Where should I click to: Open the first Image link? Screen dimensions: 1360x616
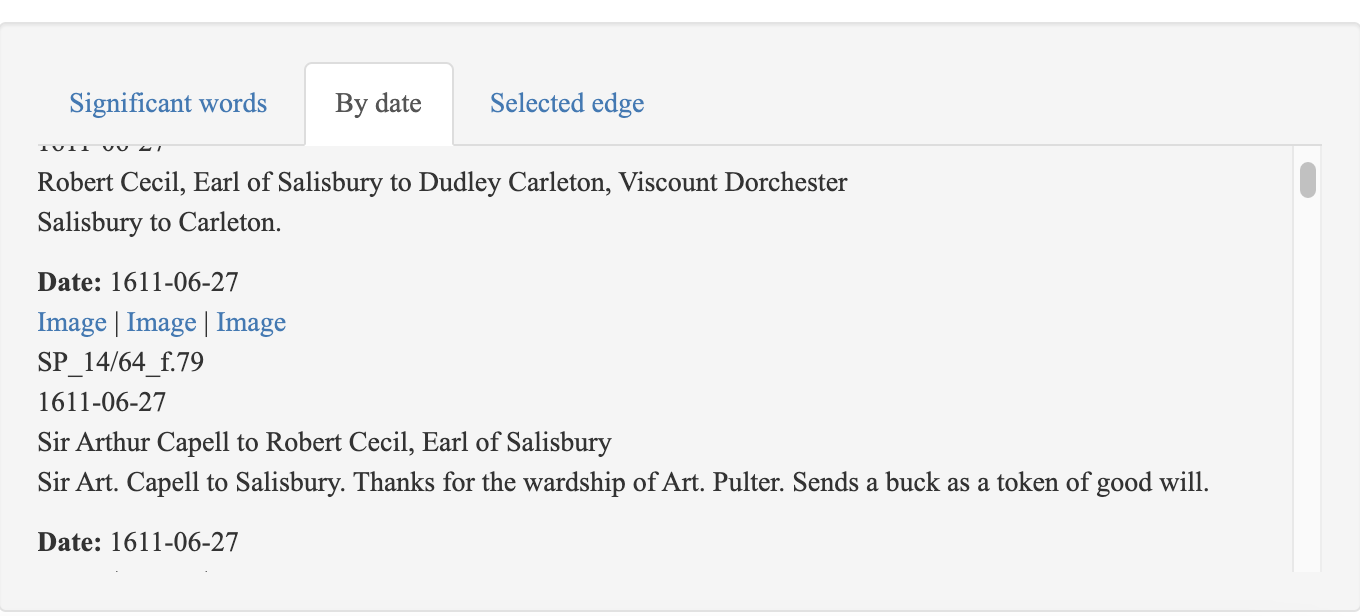[72, 323]
